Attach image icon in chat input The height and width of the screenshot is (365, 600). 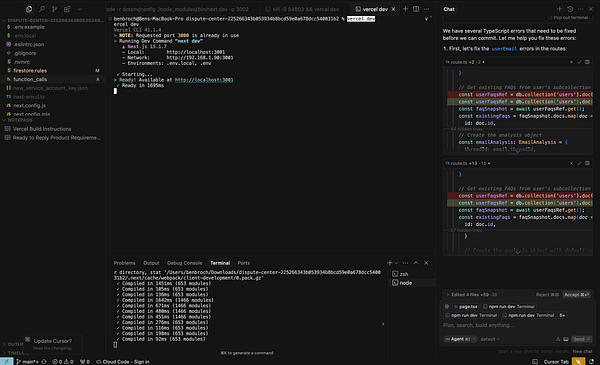[x=566, y=339]
